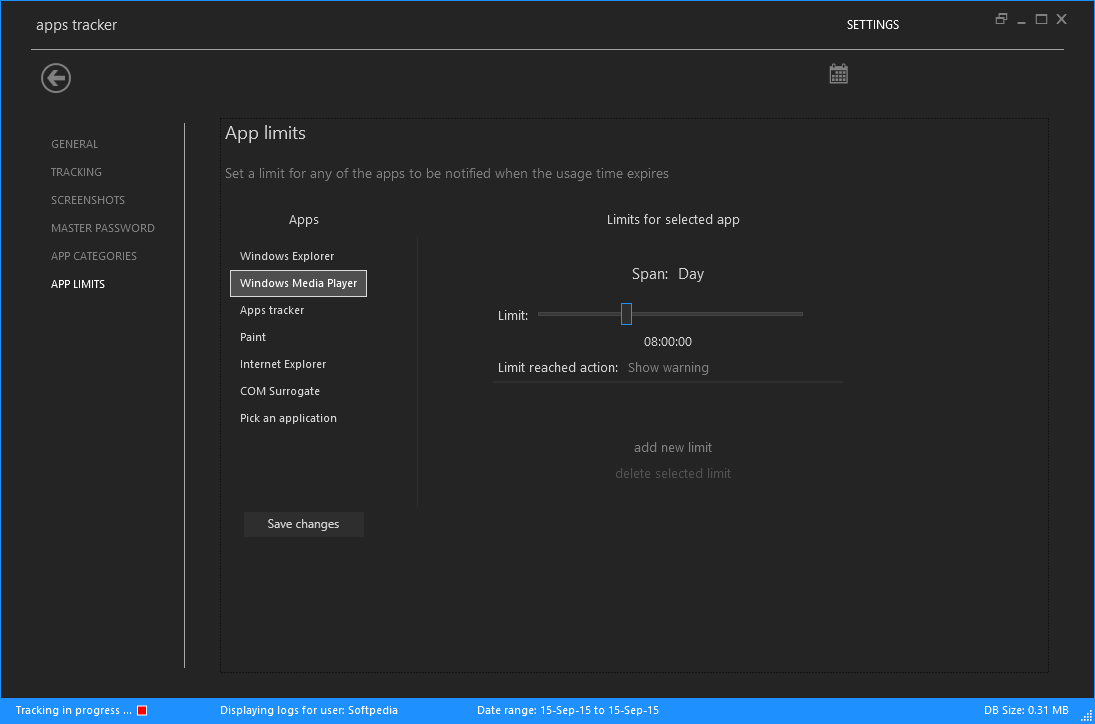Screen dimensions: 1095x724
Task: Open Limit reached action Show warning dropdown
Action: [668, 368]
